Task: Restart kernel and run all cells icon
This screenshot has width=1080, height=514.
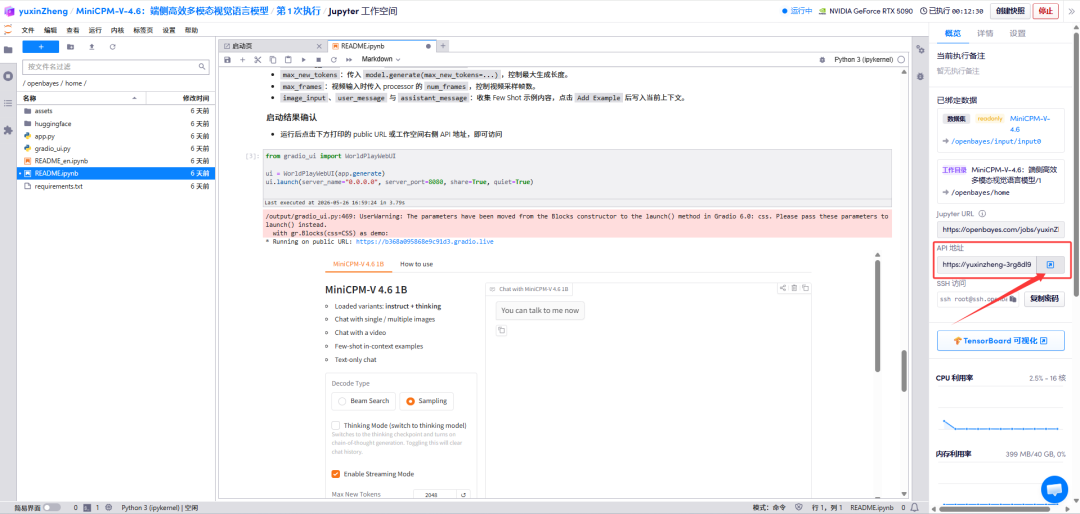Action: 349,60
